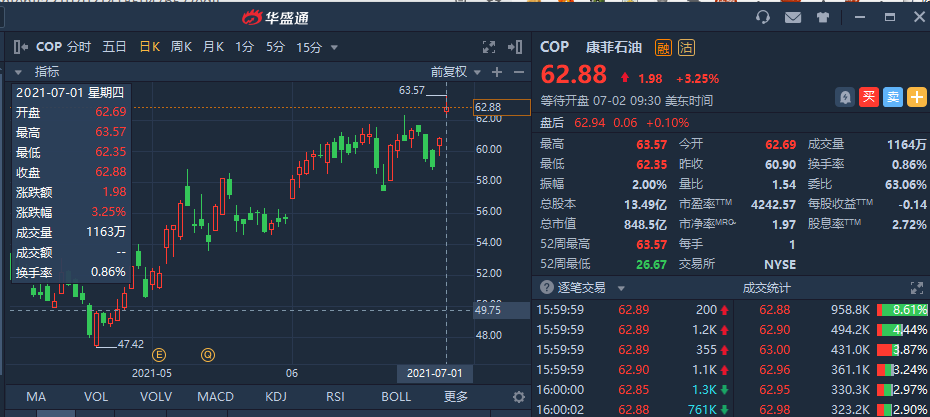Click 交易所 value NYSE

tap(780, 264)
